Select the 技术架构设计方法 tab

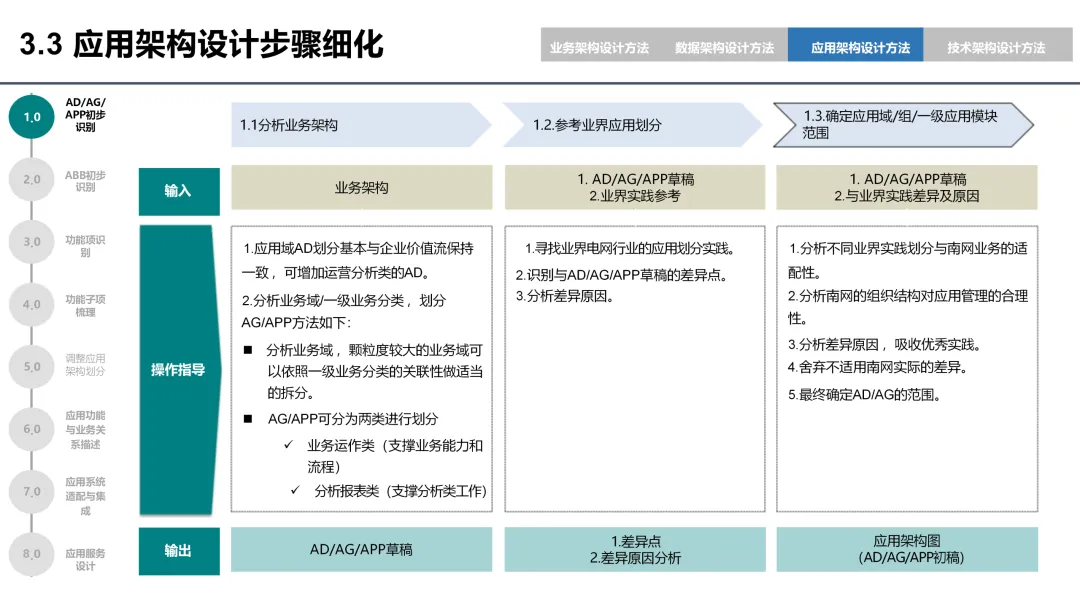click(x=997, y=48)
